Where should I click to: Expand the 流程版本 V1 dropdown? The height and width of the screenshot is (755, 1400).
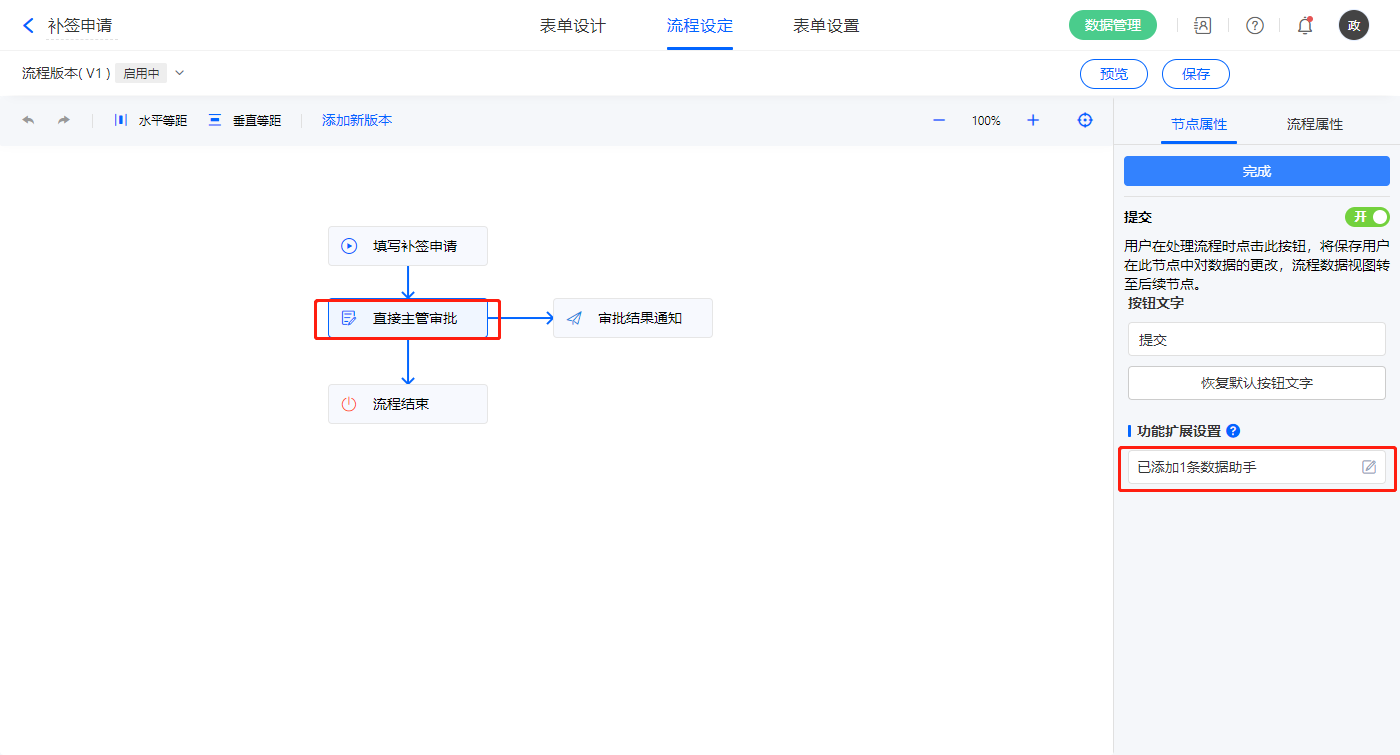coord(180,73)
